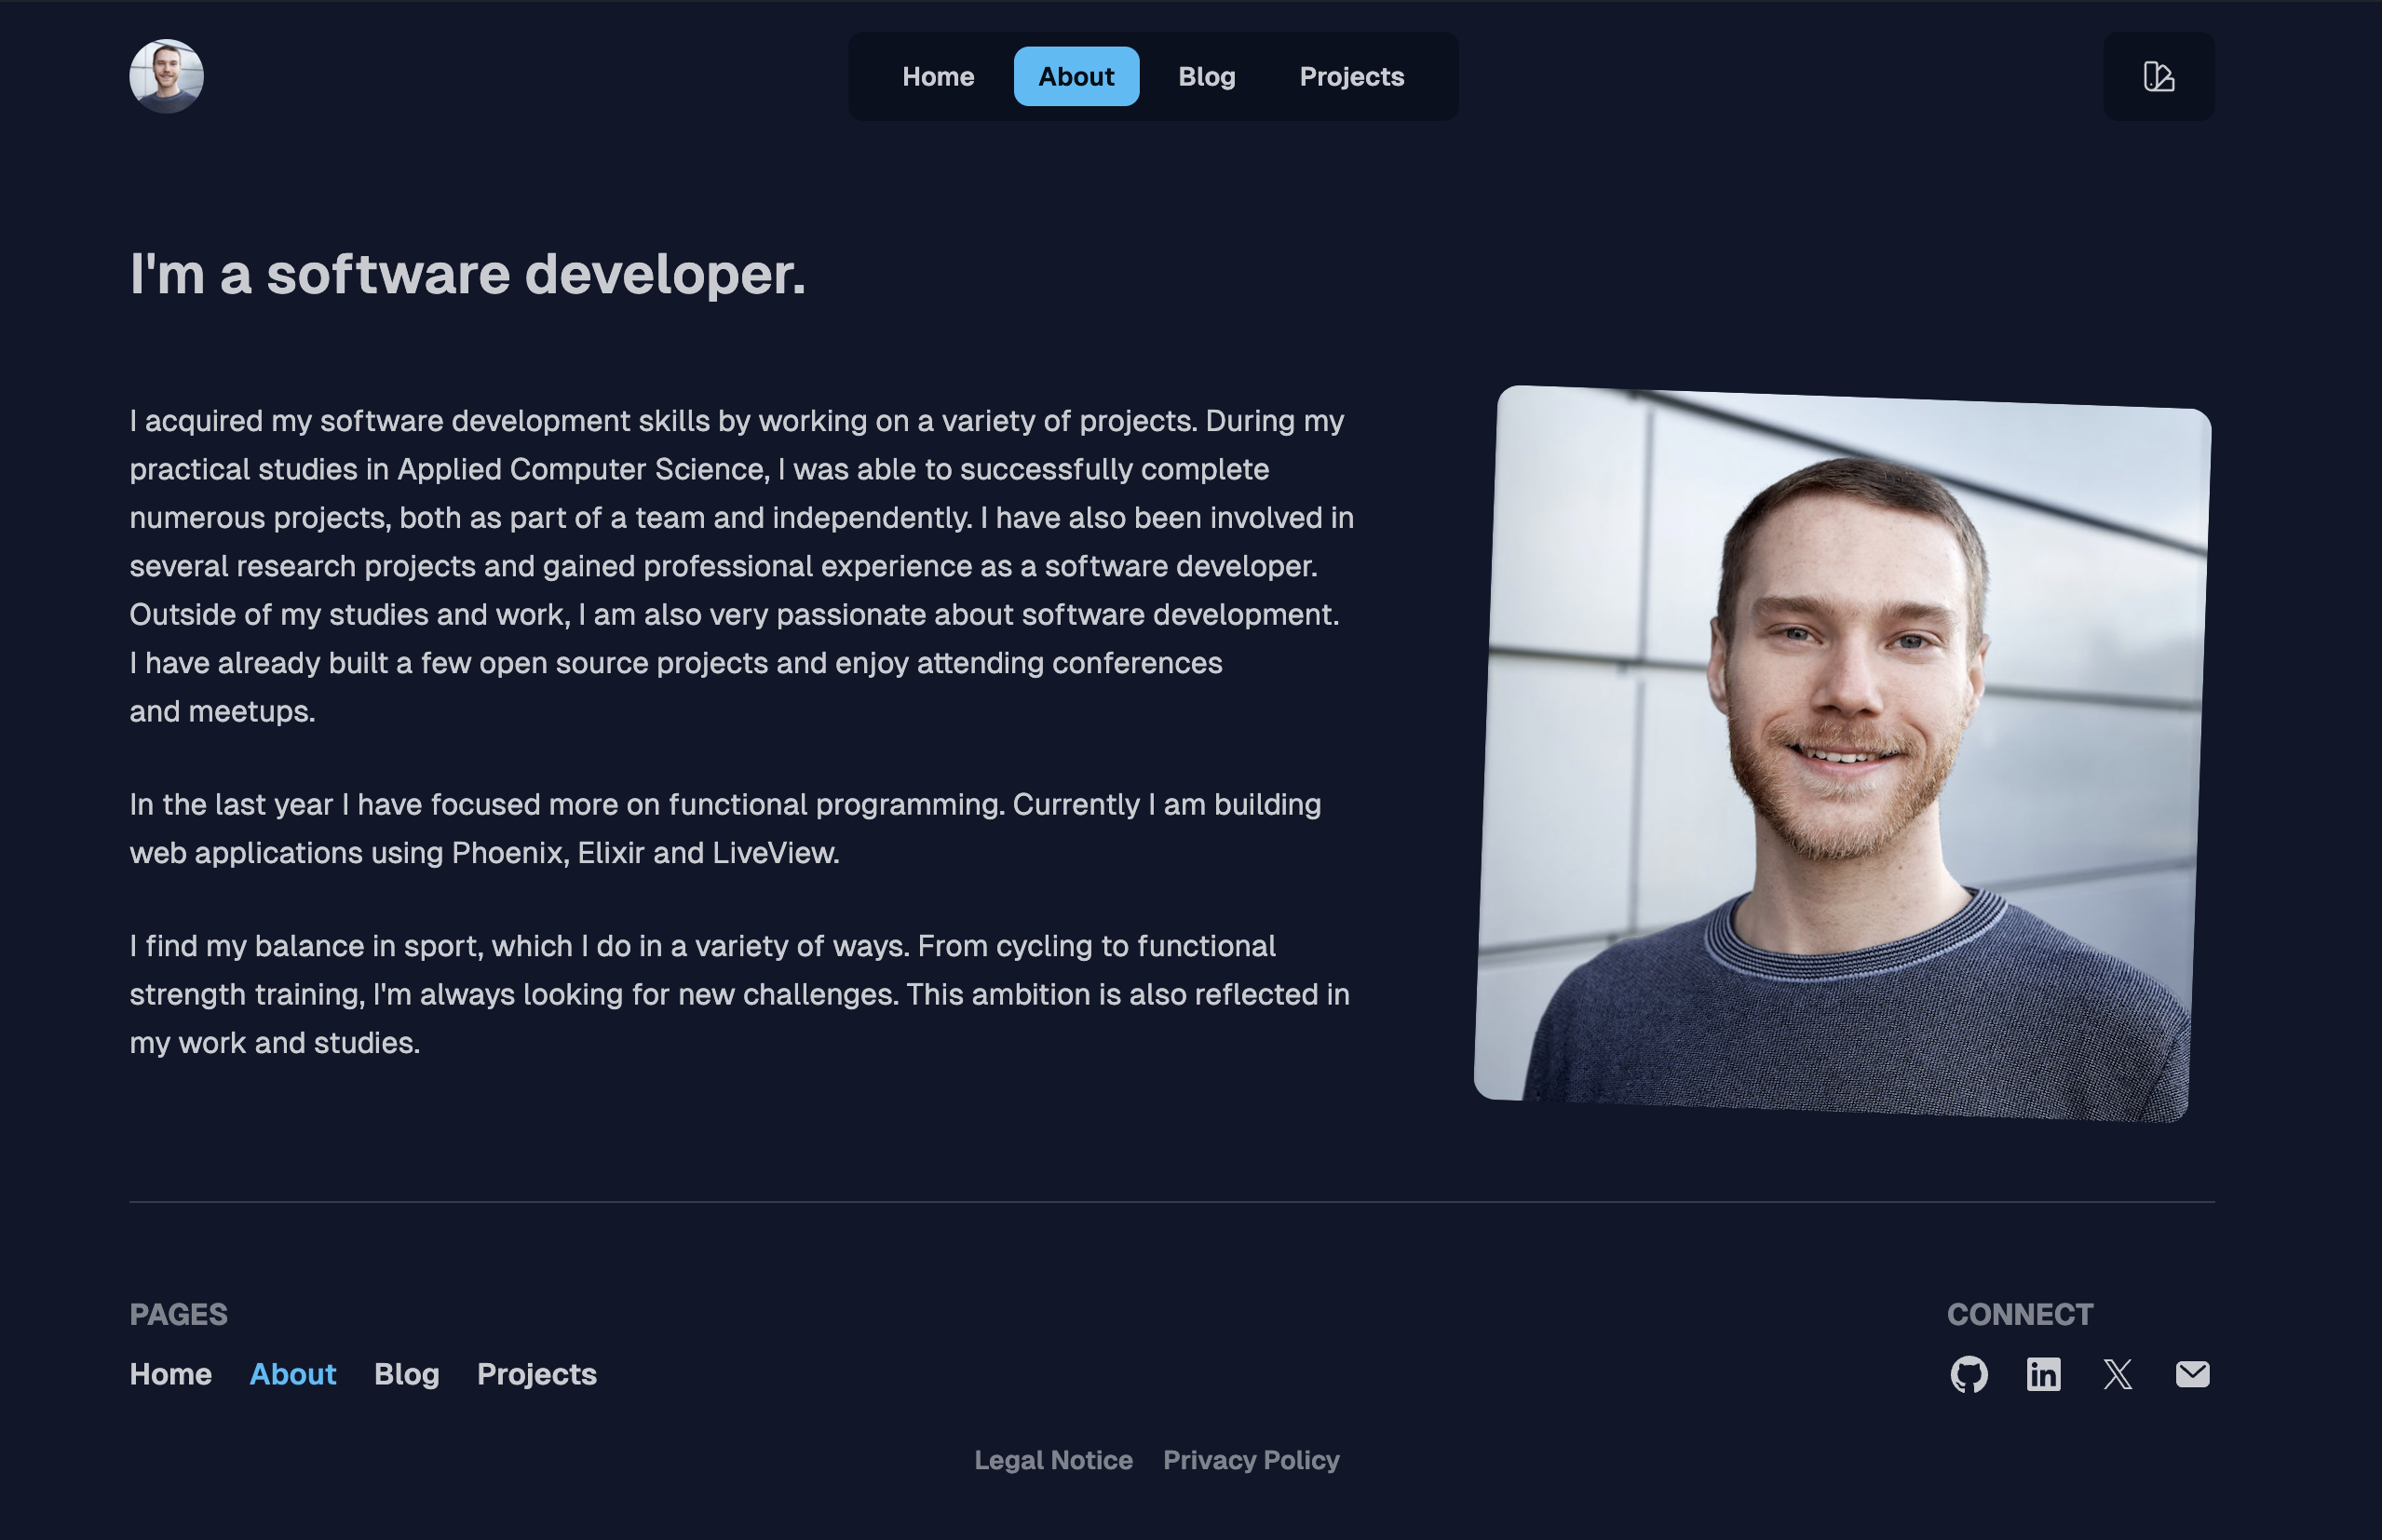
Task: Click the large tilted portrait photo
Action: (x=1842, y=752)
